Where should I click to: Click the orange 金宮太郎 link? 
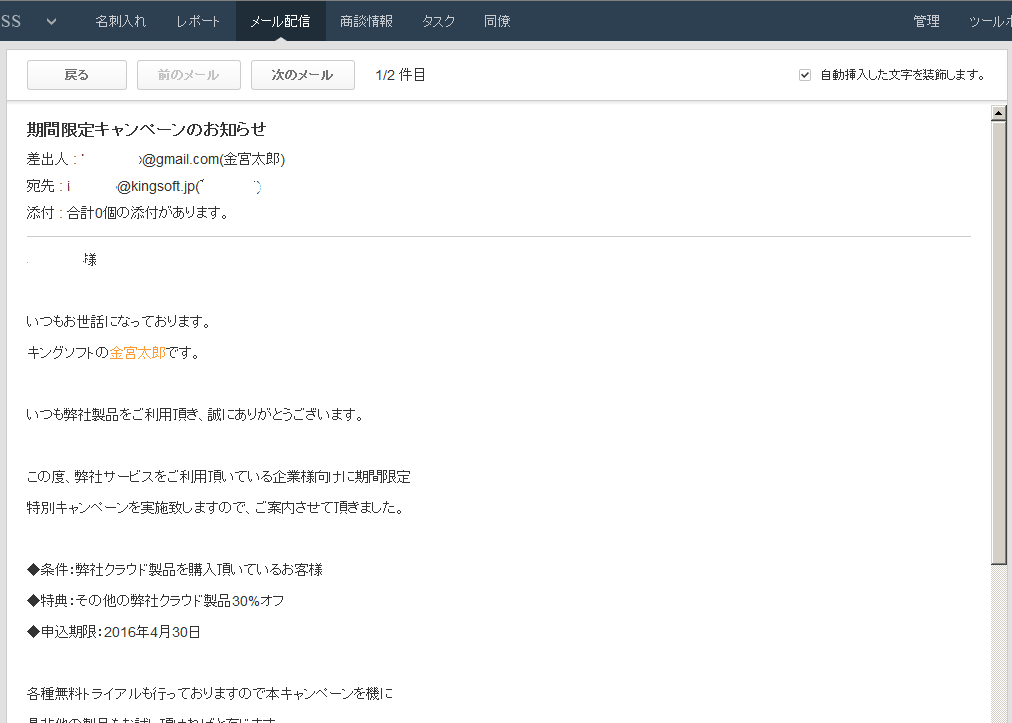pos(137,352)
